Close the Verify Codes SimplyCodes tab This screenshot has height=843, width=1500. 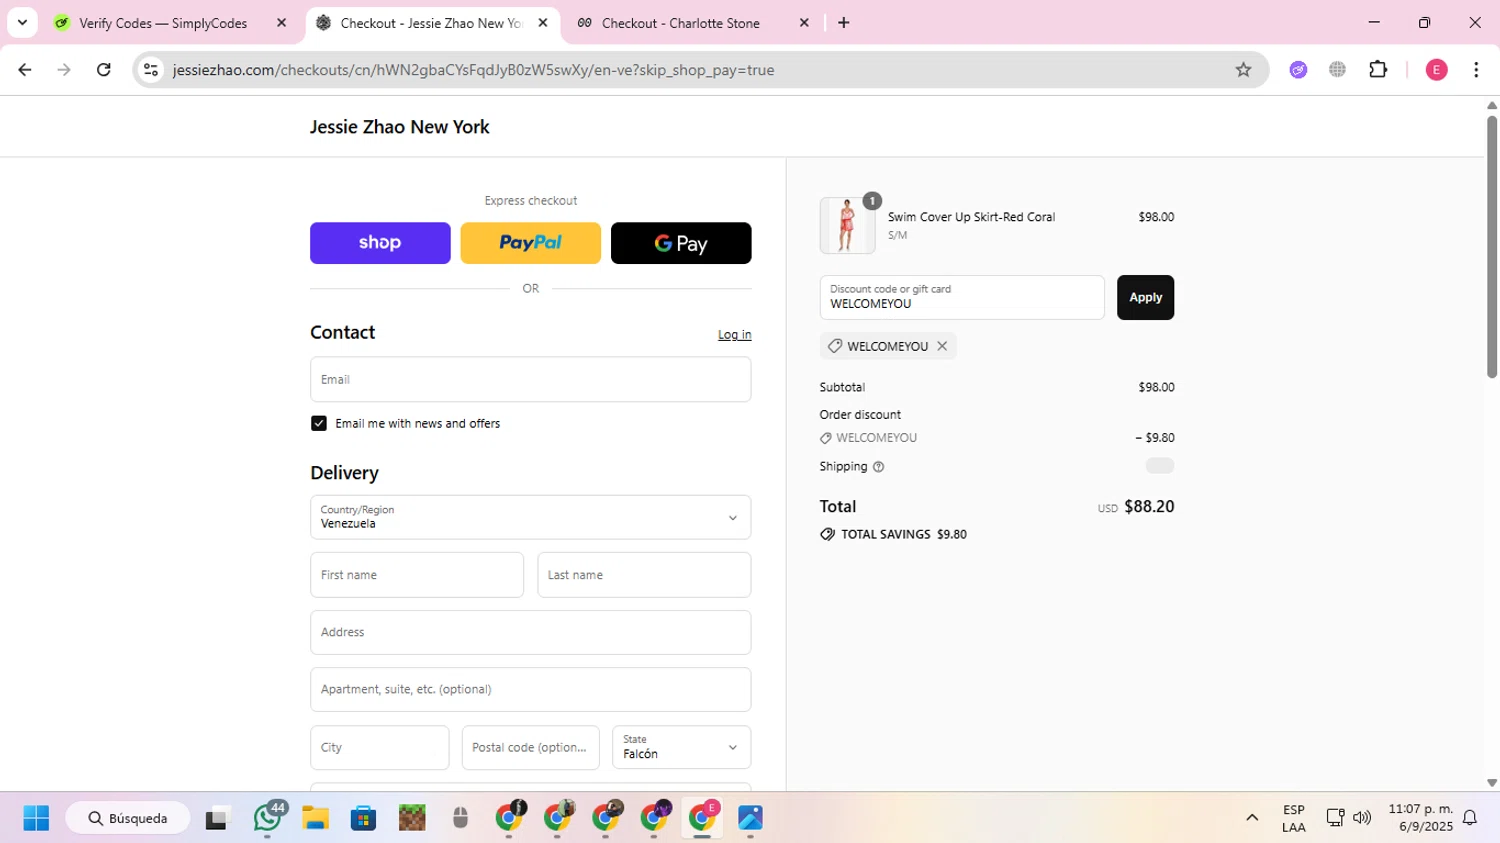pyautogui.click(x=281, y=23)
